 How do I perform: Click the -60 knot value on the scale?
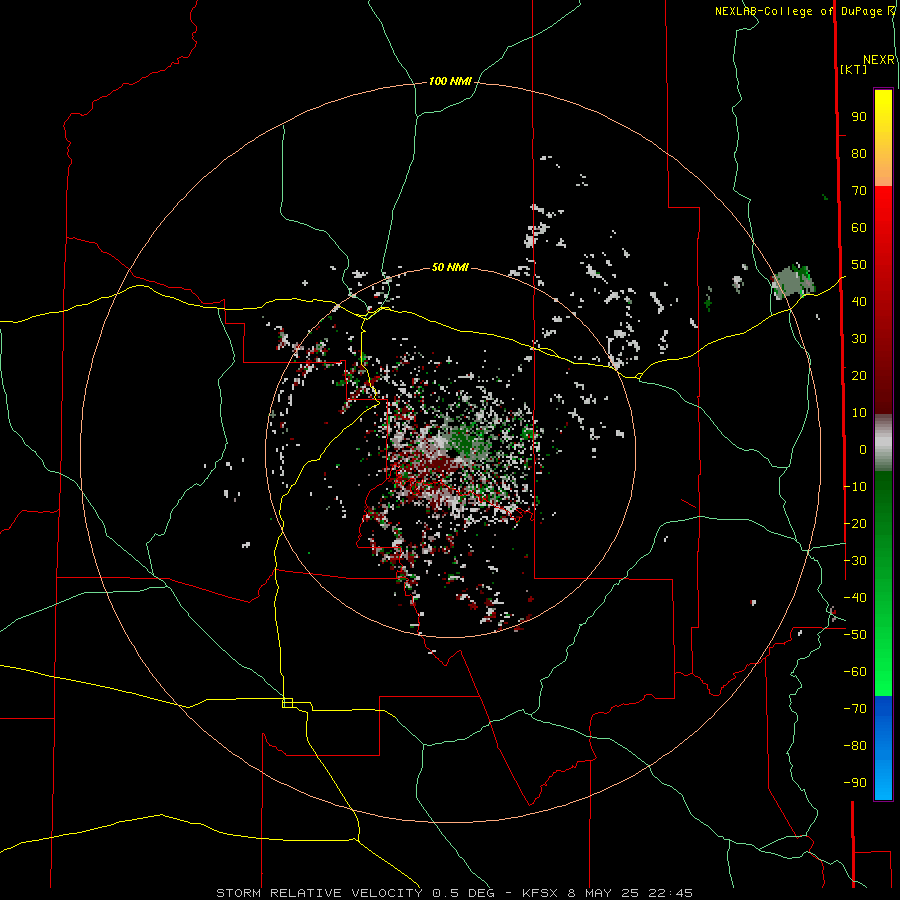pyautogui.click(x=855, y=672)
